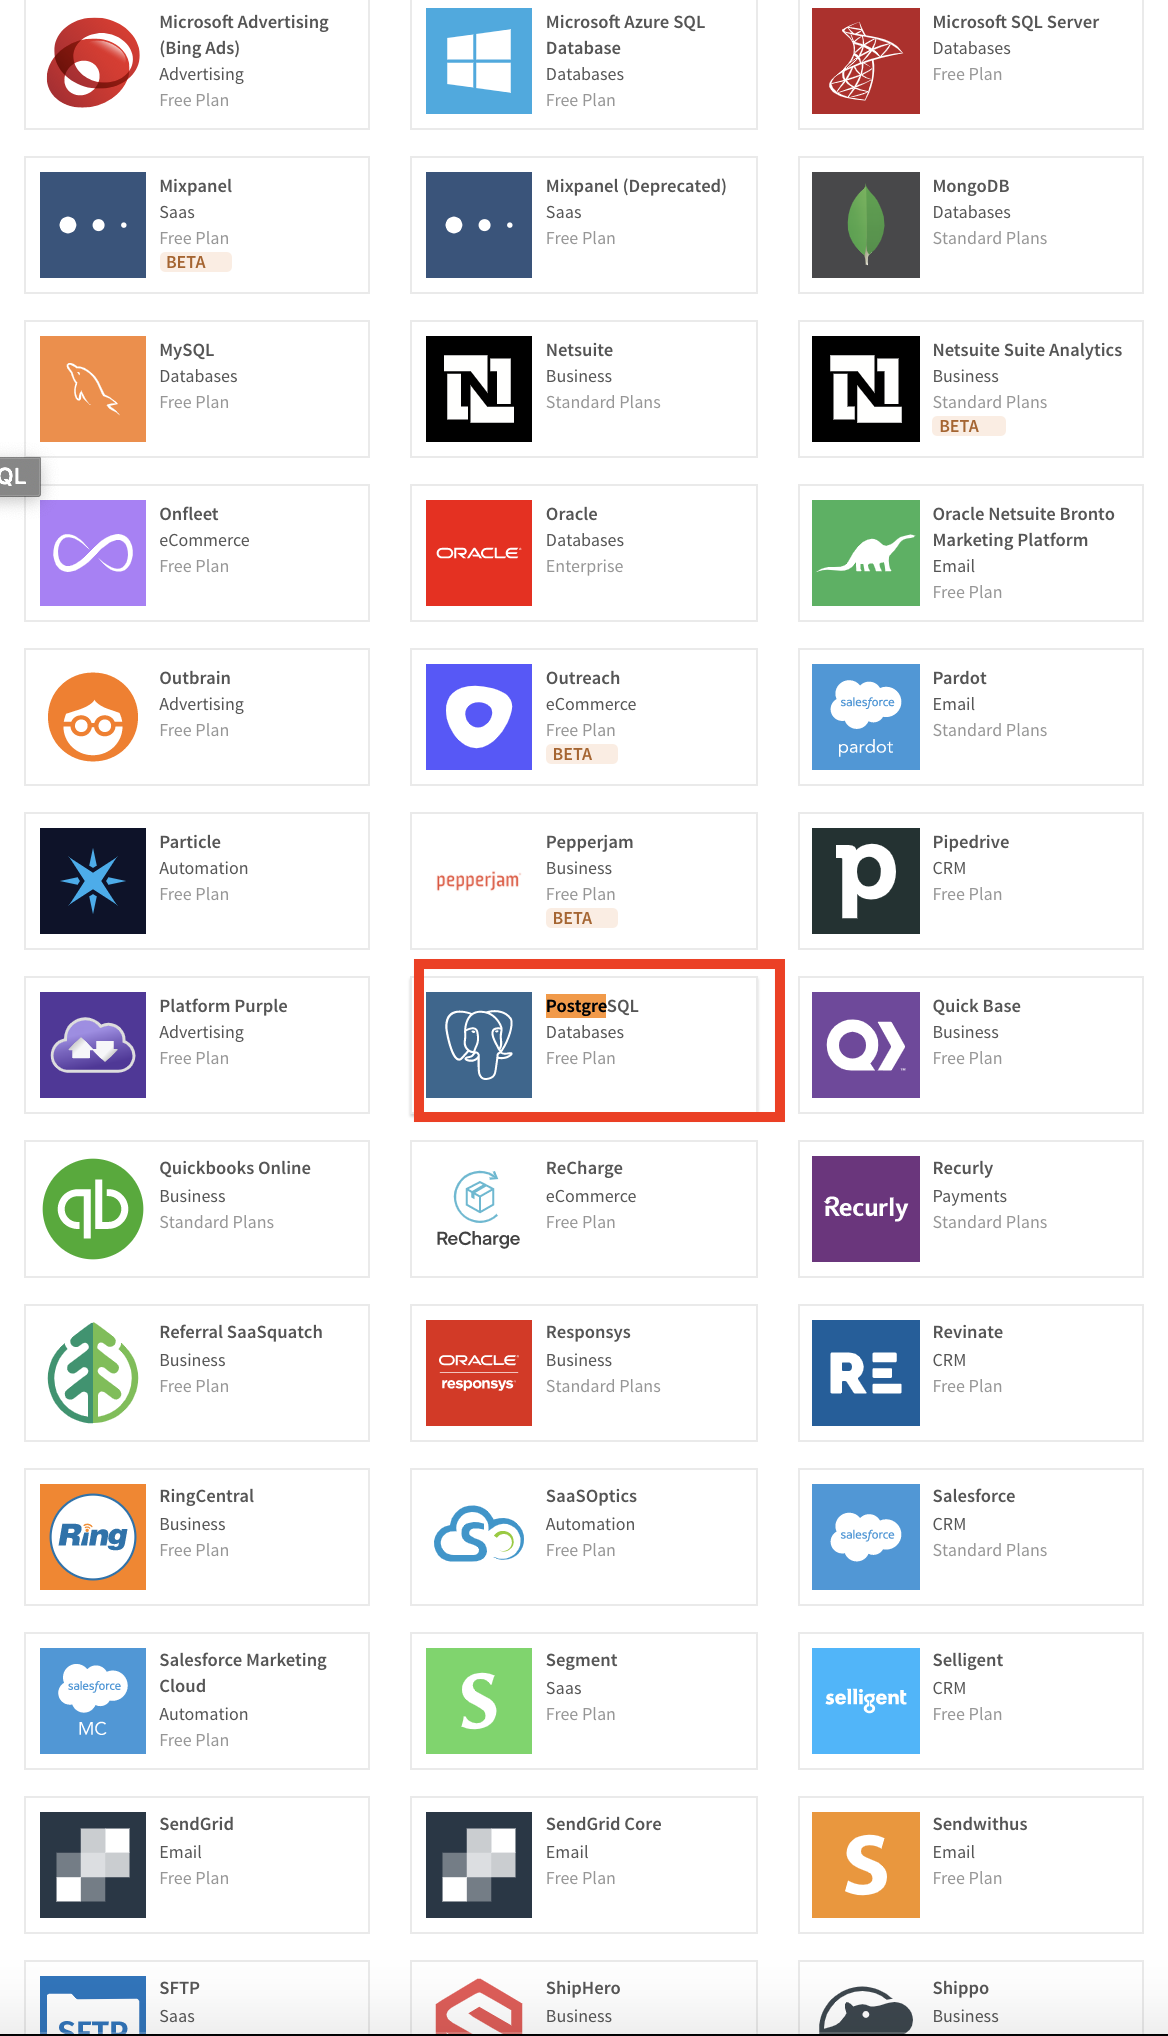Open the ShipHero integration title

pos(583,1988)
